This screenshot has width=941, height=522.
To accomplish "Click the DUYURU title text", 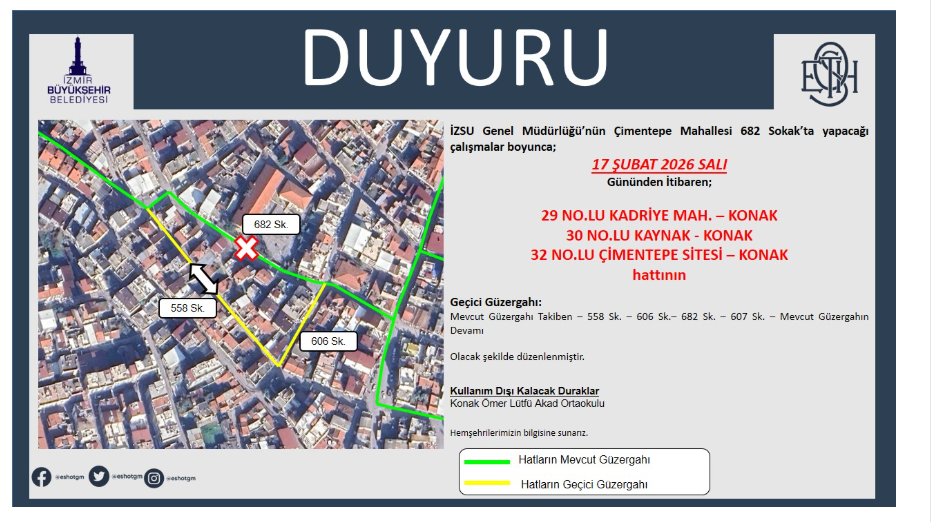I will [456, 55].
